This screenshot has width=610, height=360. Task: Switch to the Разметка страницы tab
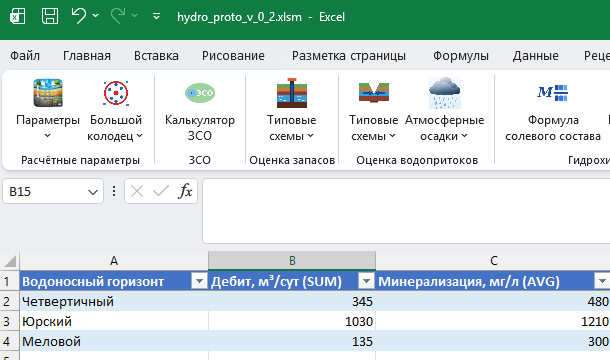pyautogui.click(x=349, y=56)
